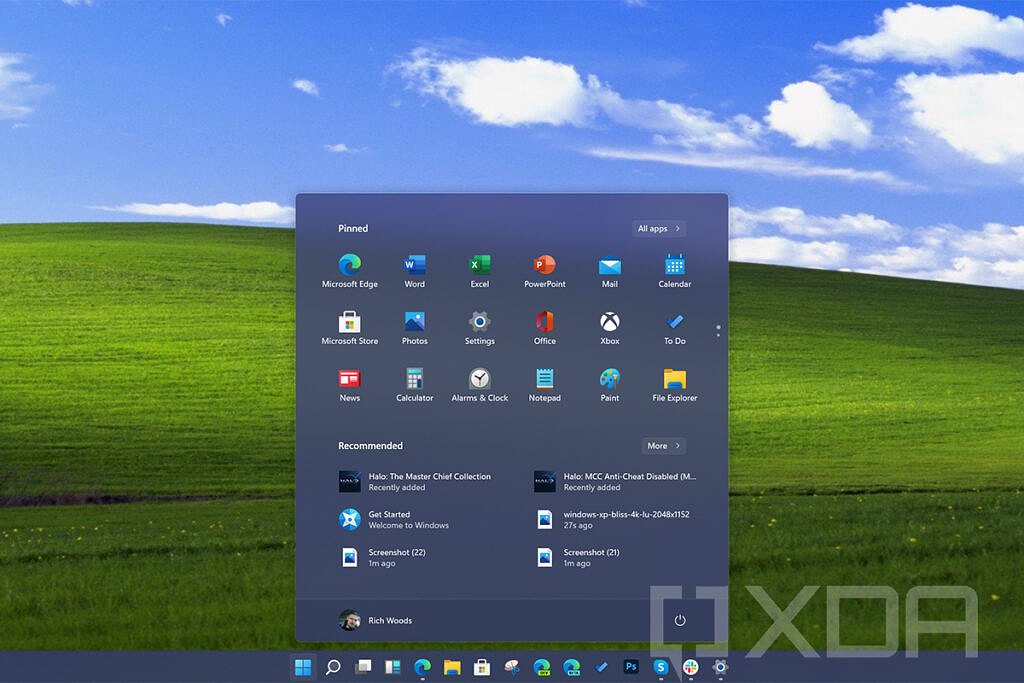
Task: Open the Get Started recommendation
Action: [x=408, y=520]
